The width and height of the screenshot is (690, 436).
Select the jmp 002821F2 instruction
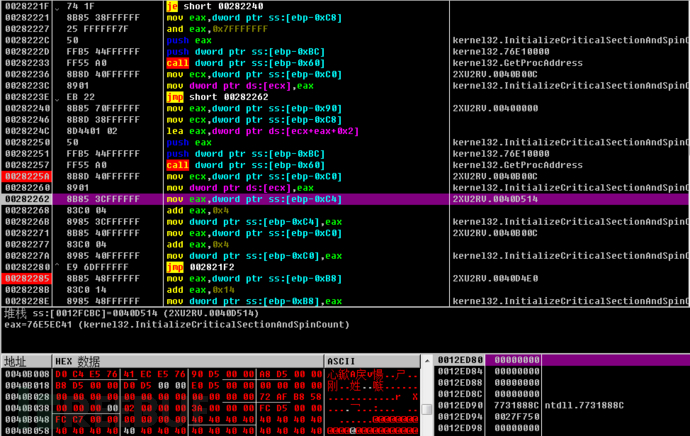pos(217,267)
